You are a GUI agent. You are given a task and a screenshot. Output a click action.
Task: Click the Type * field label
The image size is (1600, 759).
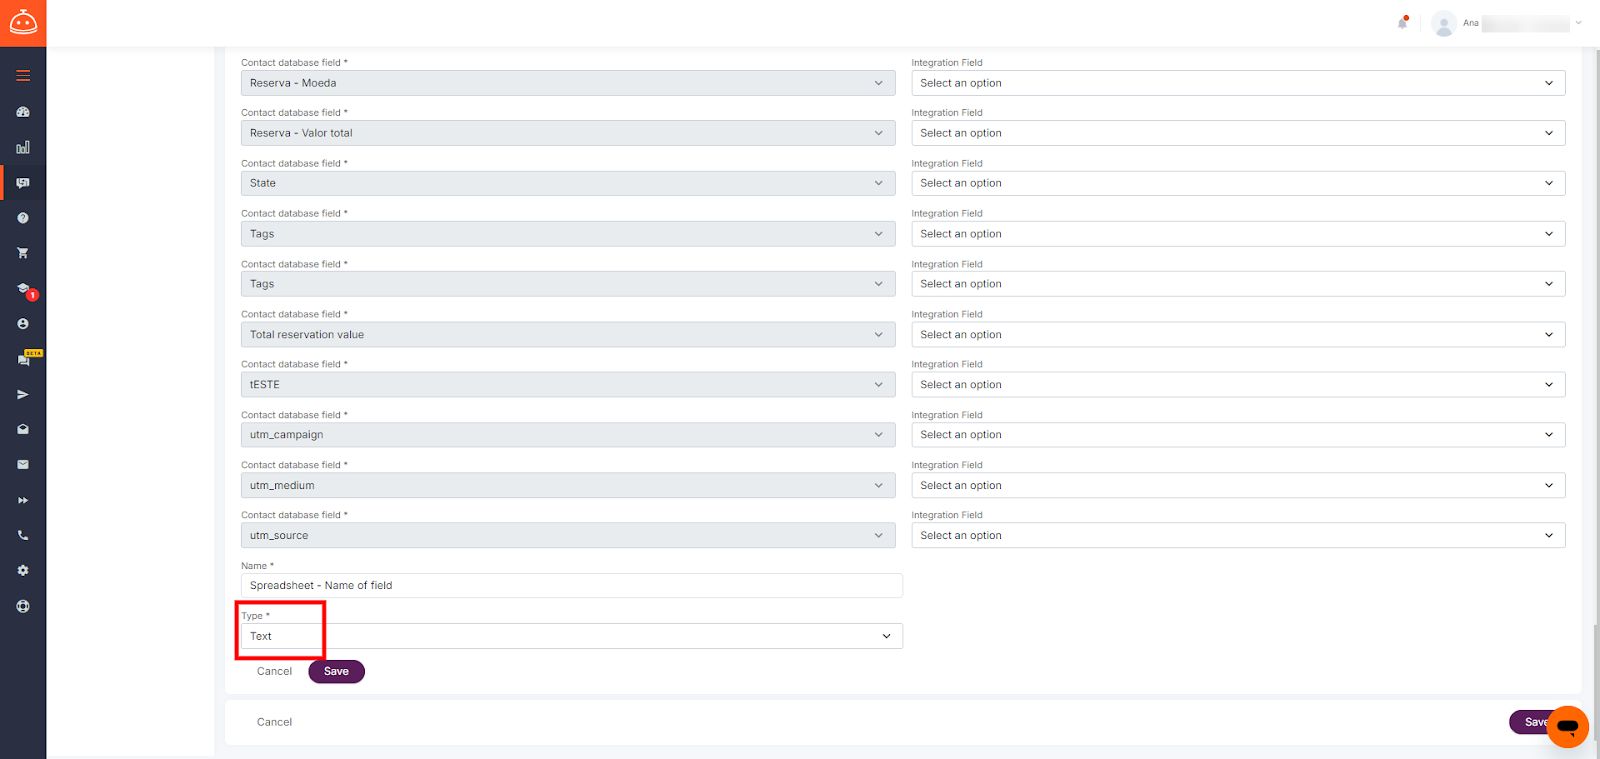coord(255,616)
